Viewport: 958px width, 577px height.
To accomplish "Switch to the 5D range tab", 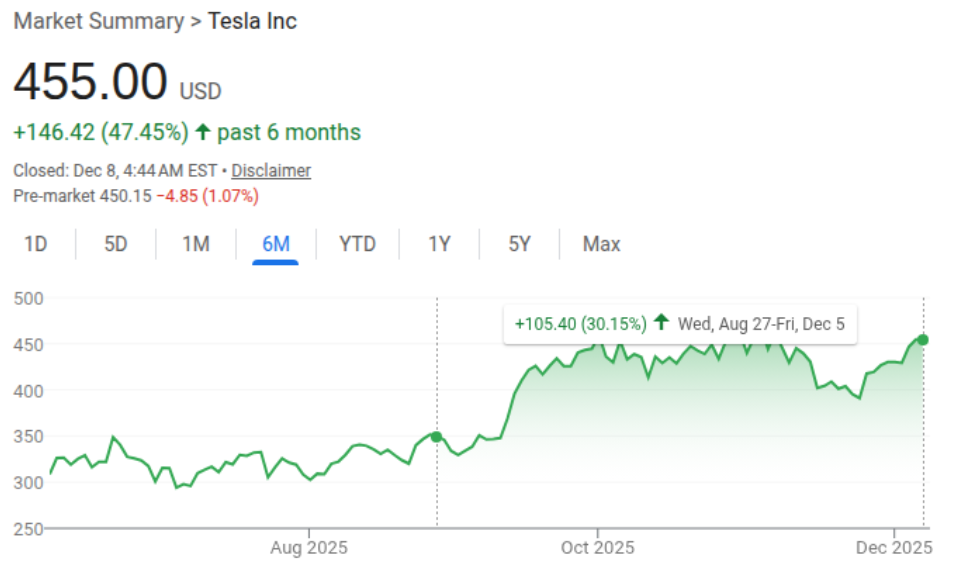I will (116, 244).
